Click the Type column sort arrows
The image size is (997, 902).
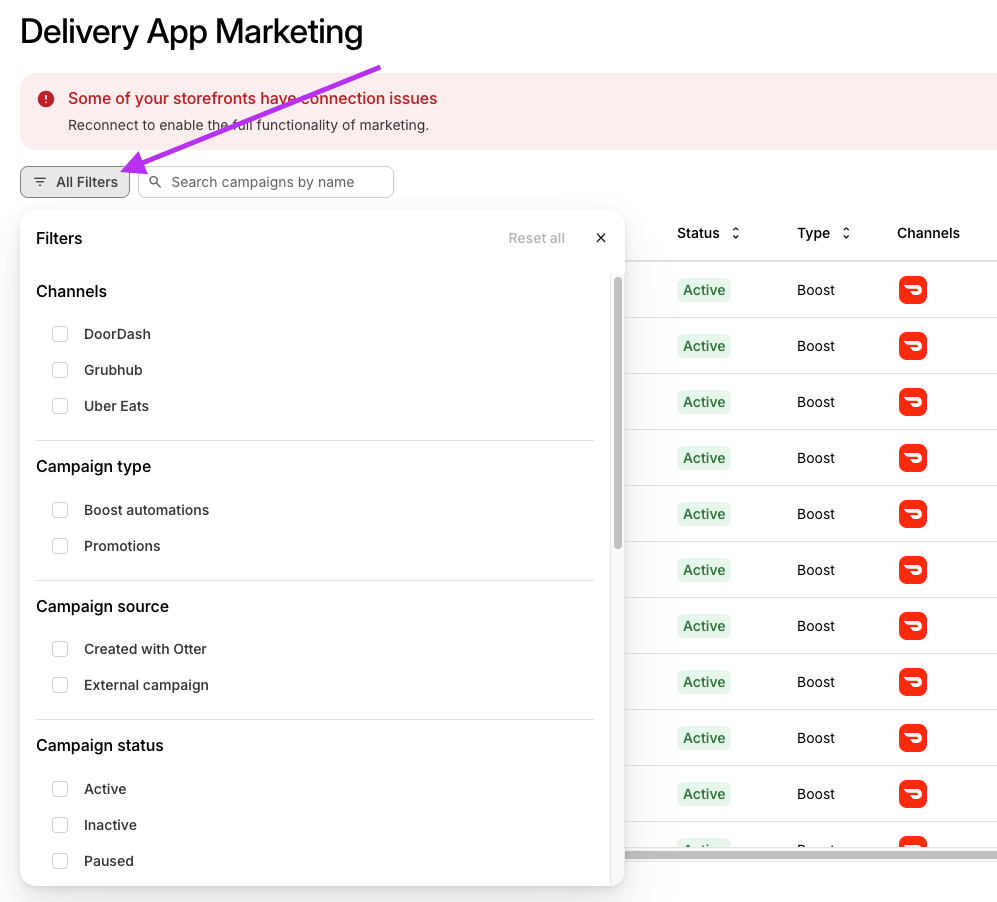point(846,233)
